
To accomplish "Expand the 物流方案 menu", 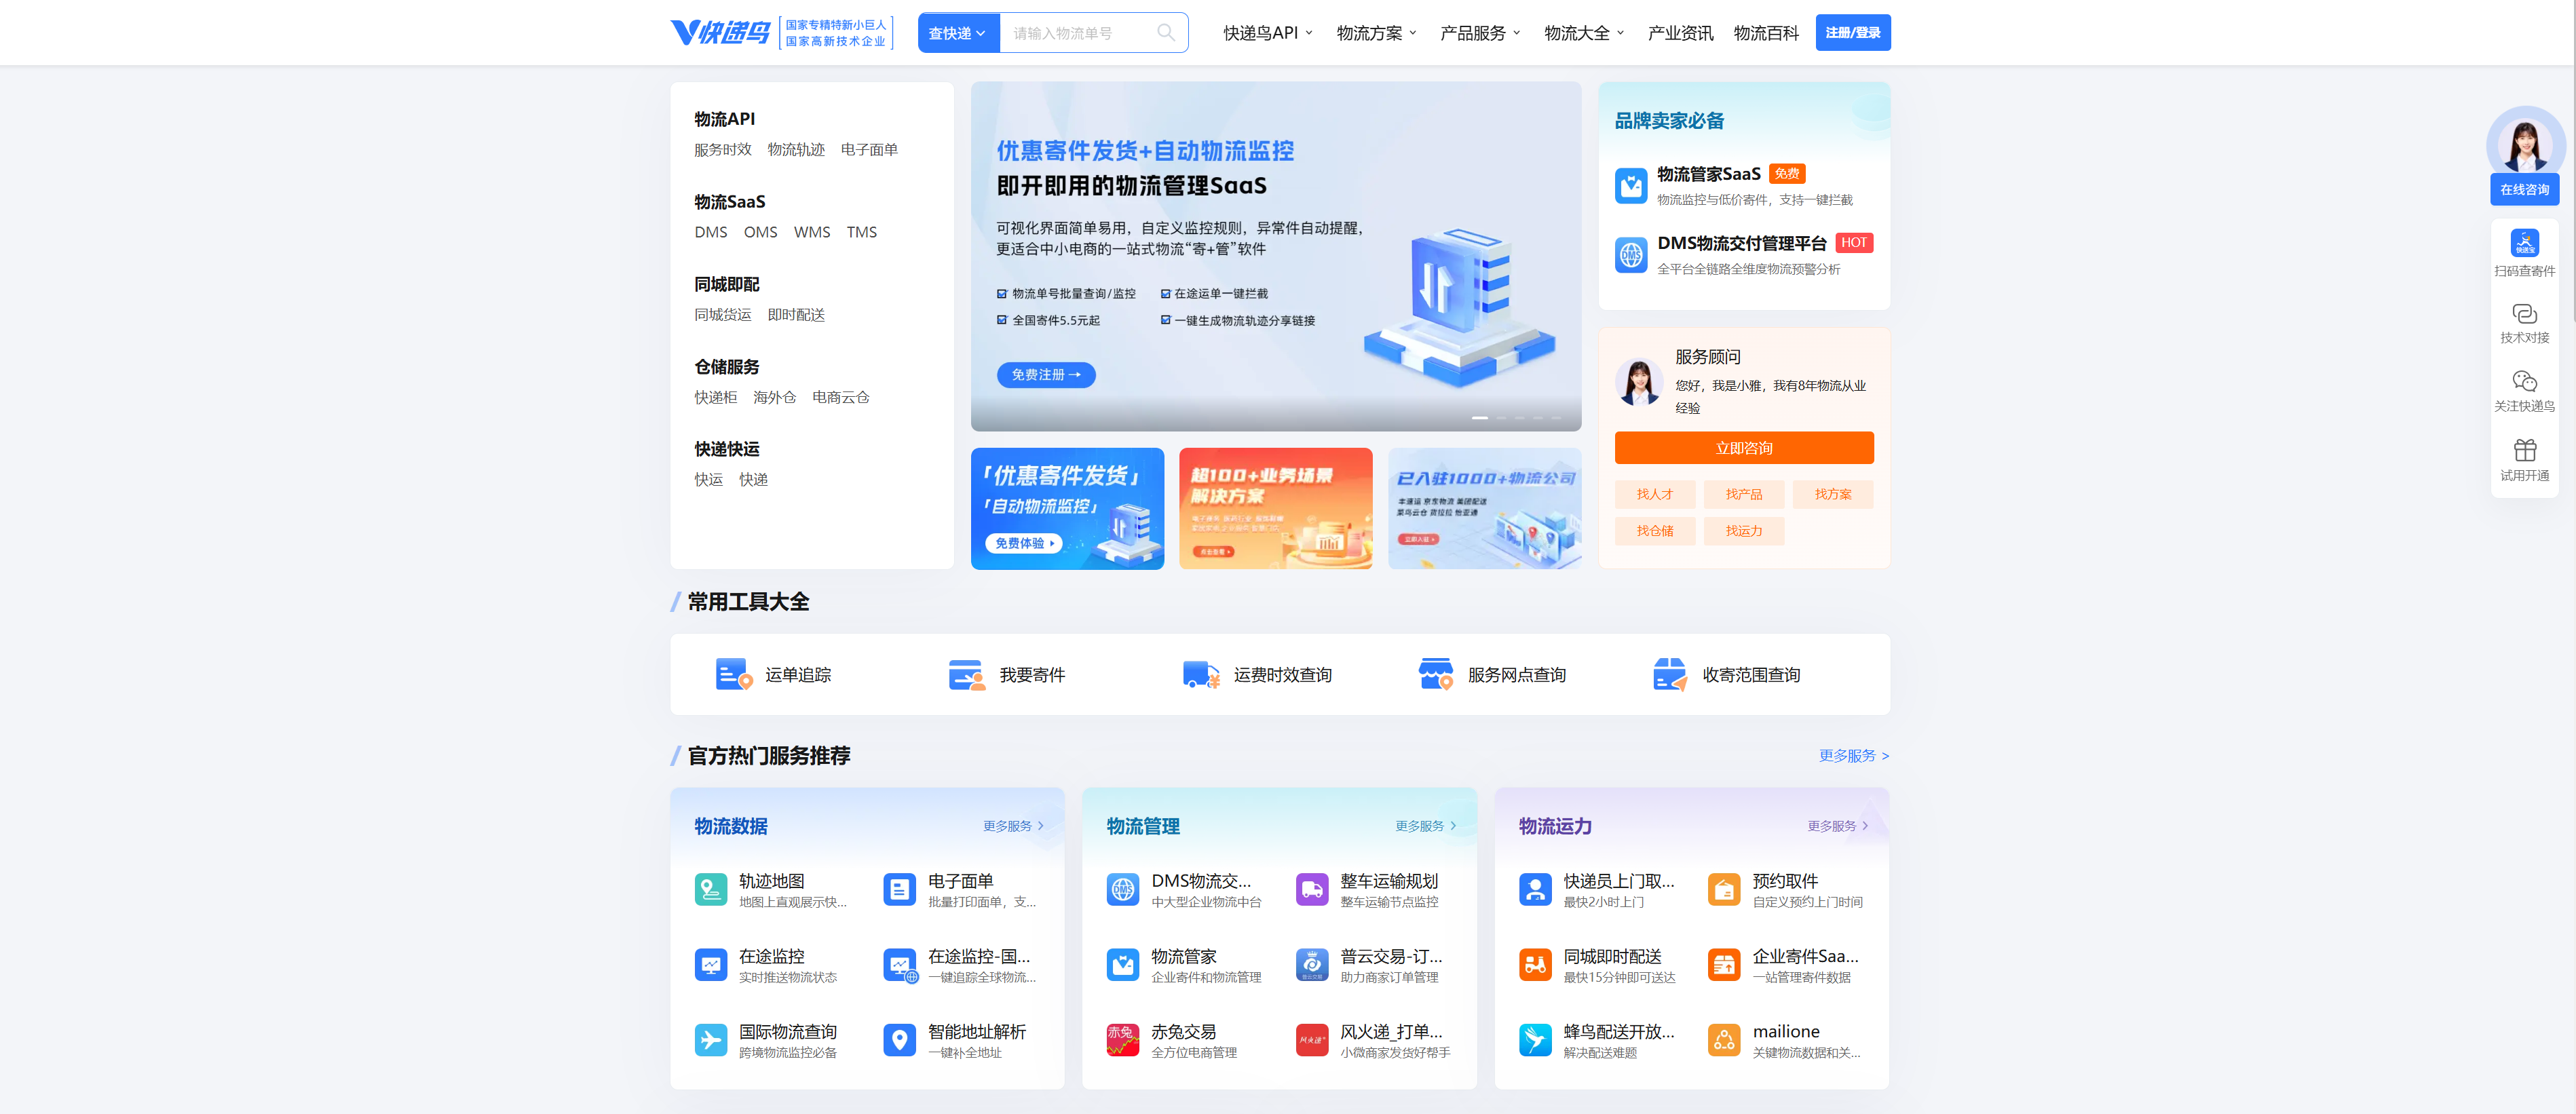I will coord(1376,33).
